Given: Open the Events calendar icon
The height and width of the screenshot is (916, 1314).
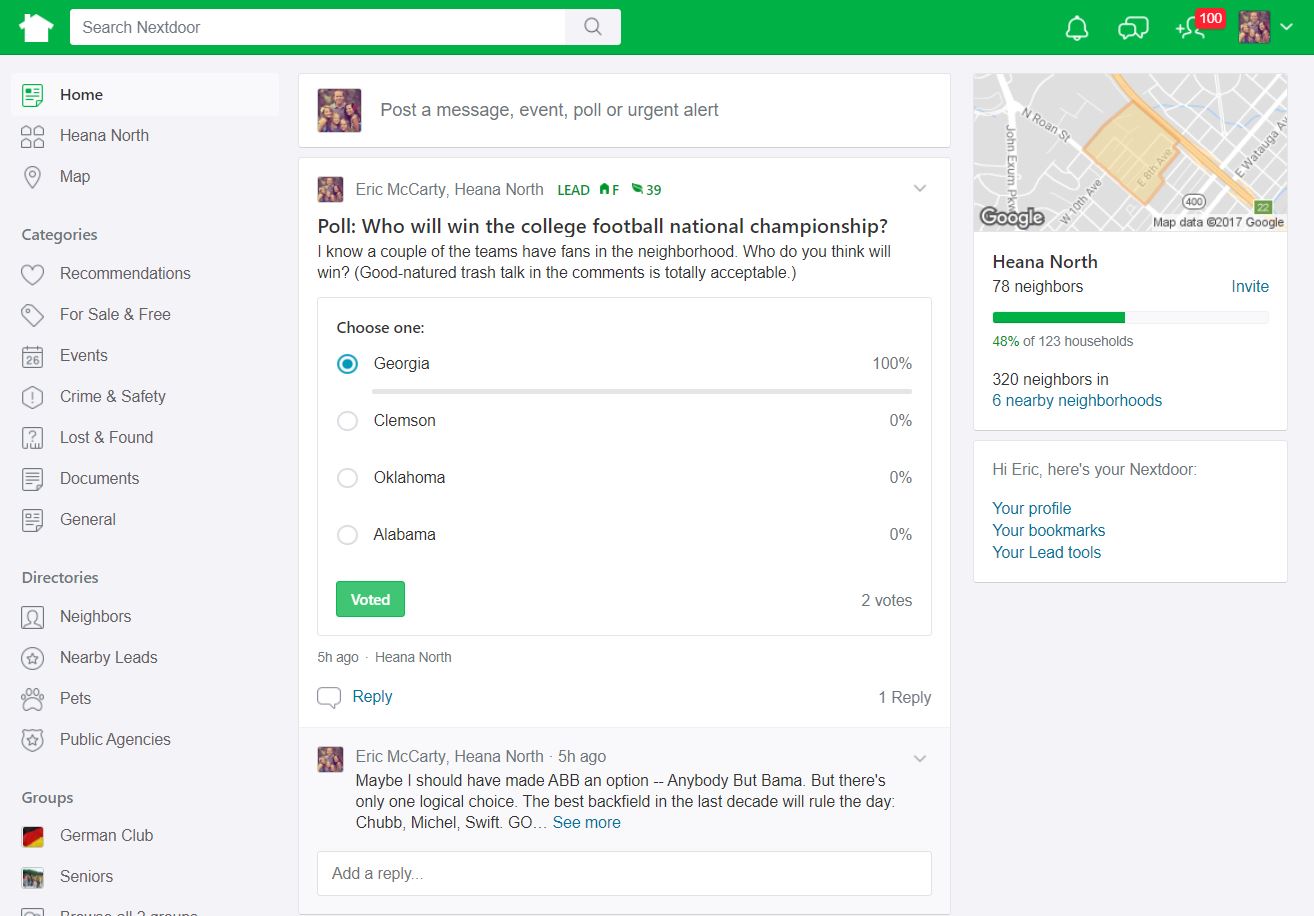Looking at the screenshot, I should 31,355.
